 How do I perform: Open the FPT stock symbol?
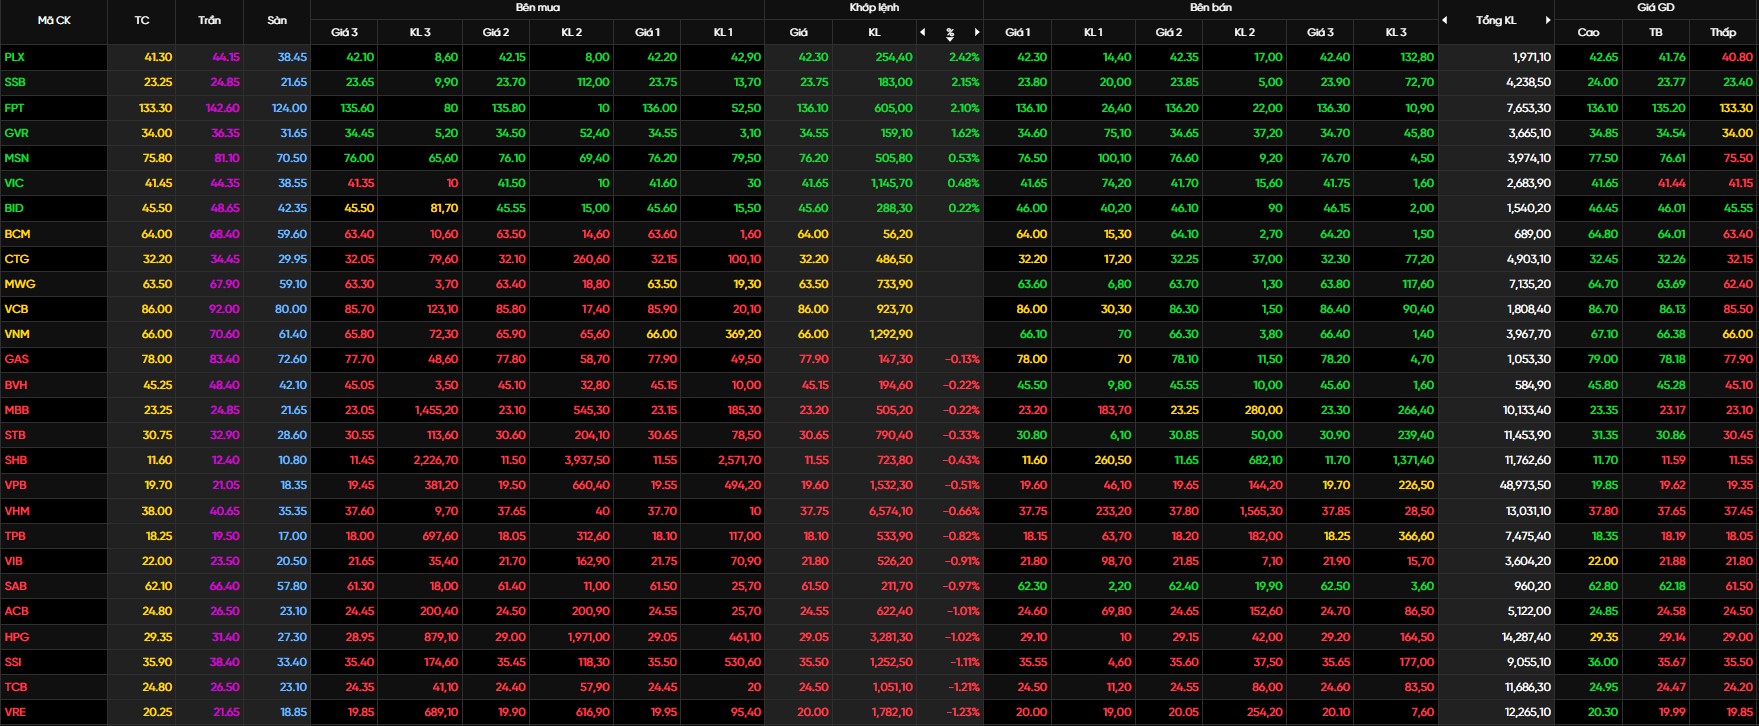point(14,108)
